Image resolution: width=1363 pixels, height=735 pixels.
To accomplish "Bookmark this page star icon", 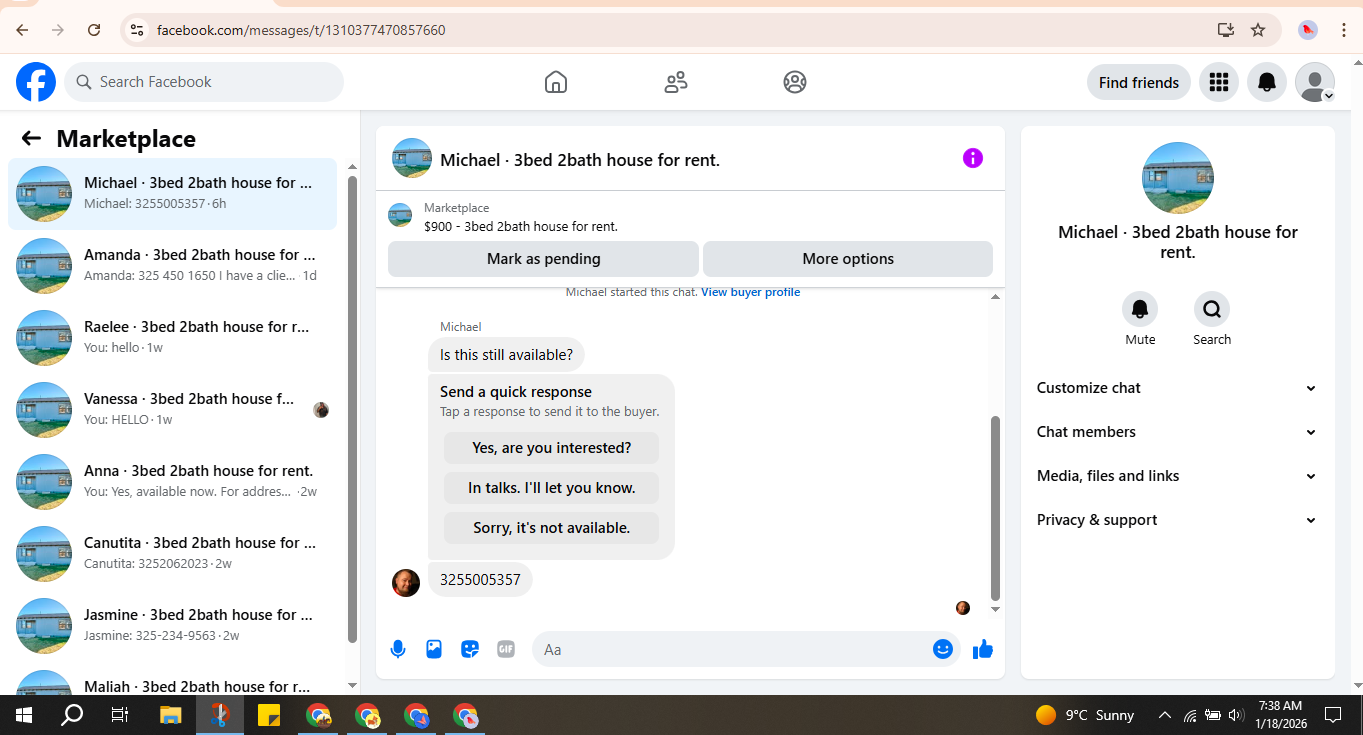I will (x=1258, y=30).
